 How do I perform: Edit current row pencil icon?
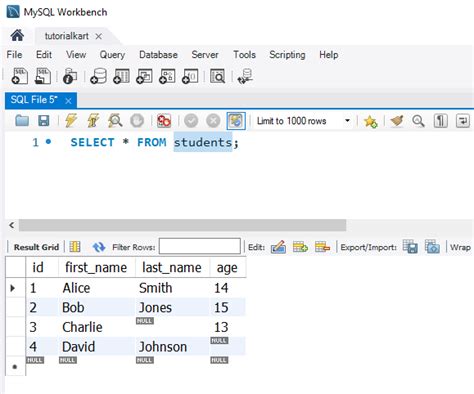point(278,247)
